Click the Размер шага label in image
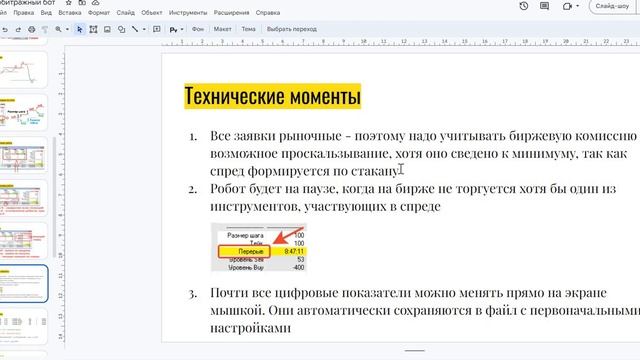The width and height of the screenshot is (640, 360). 245,236
